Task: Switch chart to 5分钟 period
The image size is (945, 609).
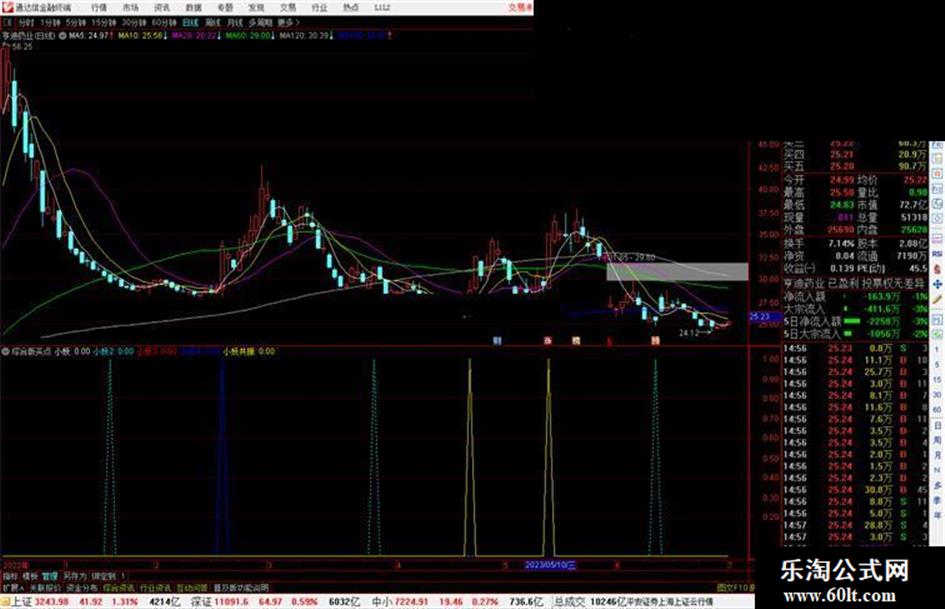Action: coord(76,23)
